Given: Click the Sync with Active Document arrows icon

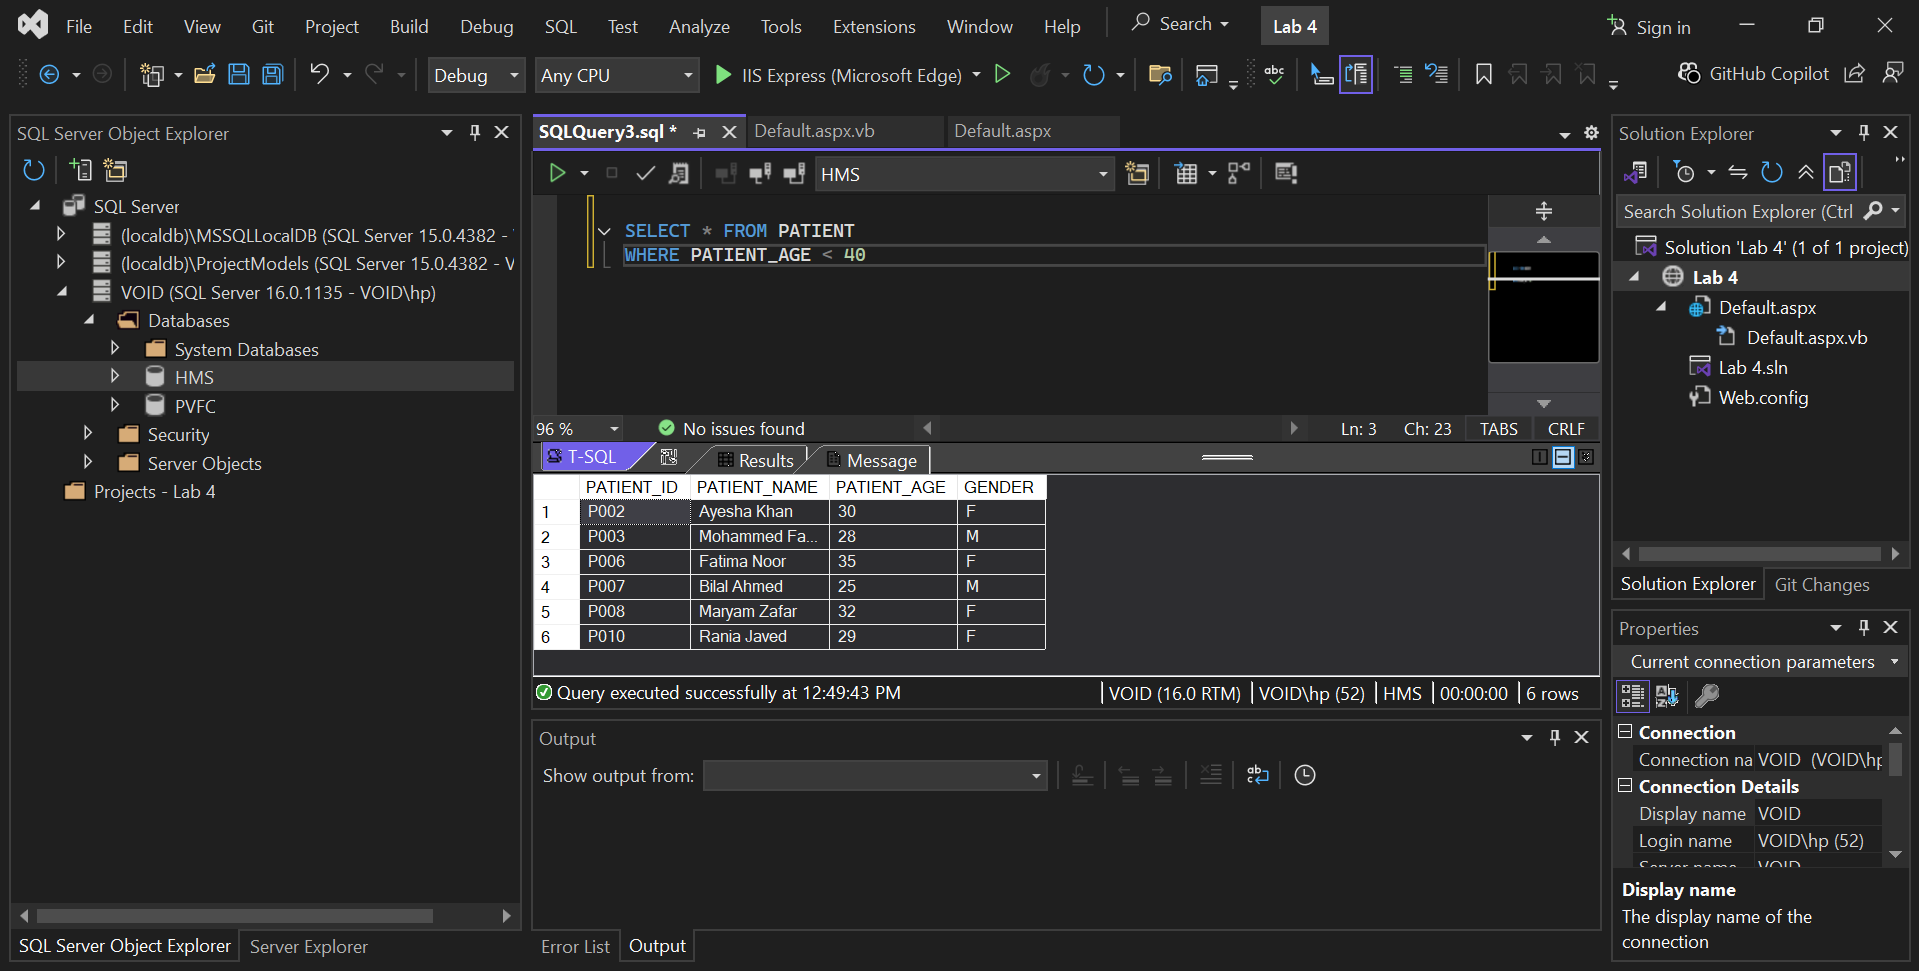Looking at the screenshot, I should click(1738, 173).
